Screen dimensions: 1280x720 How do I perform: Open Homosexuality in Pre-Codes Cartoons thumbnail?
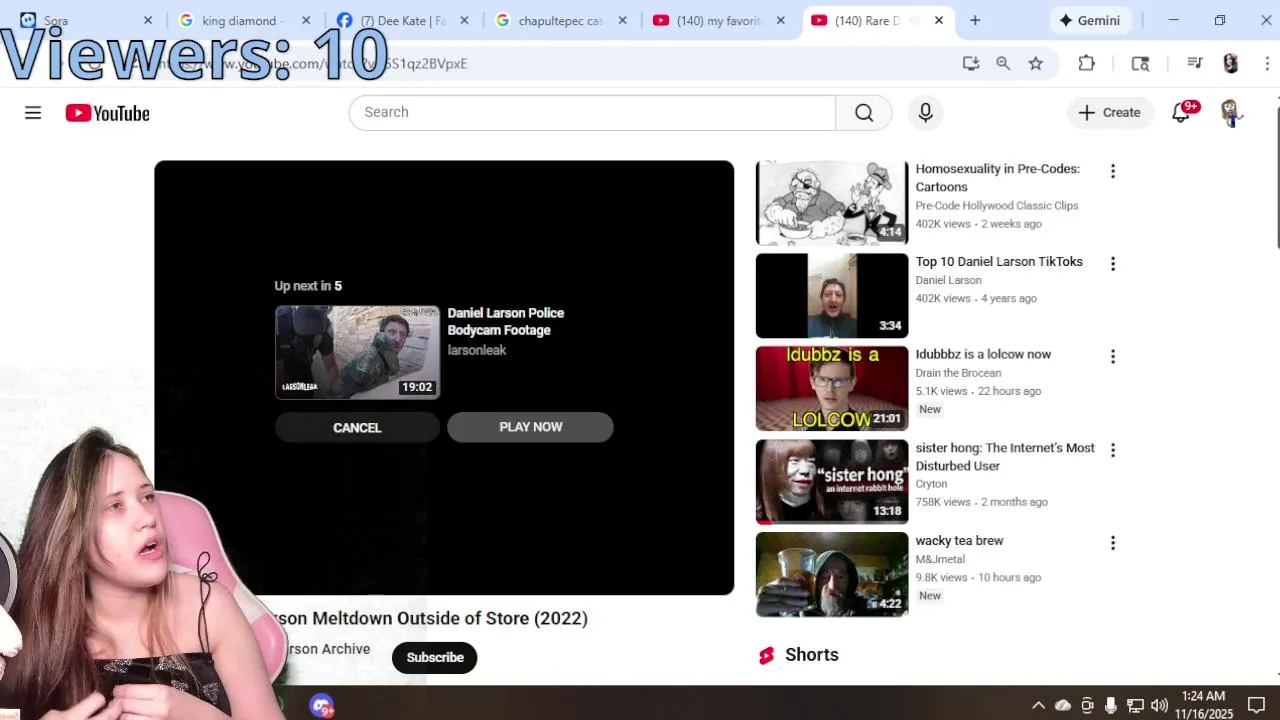click(x=832, y=203)
